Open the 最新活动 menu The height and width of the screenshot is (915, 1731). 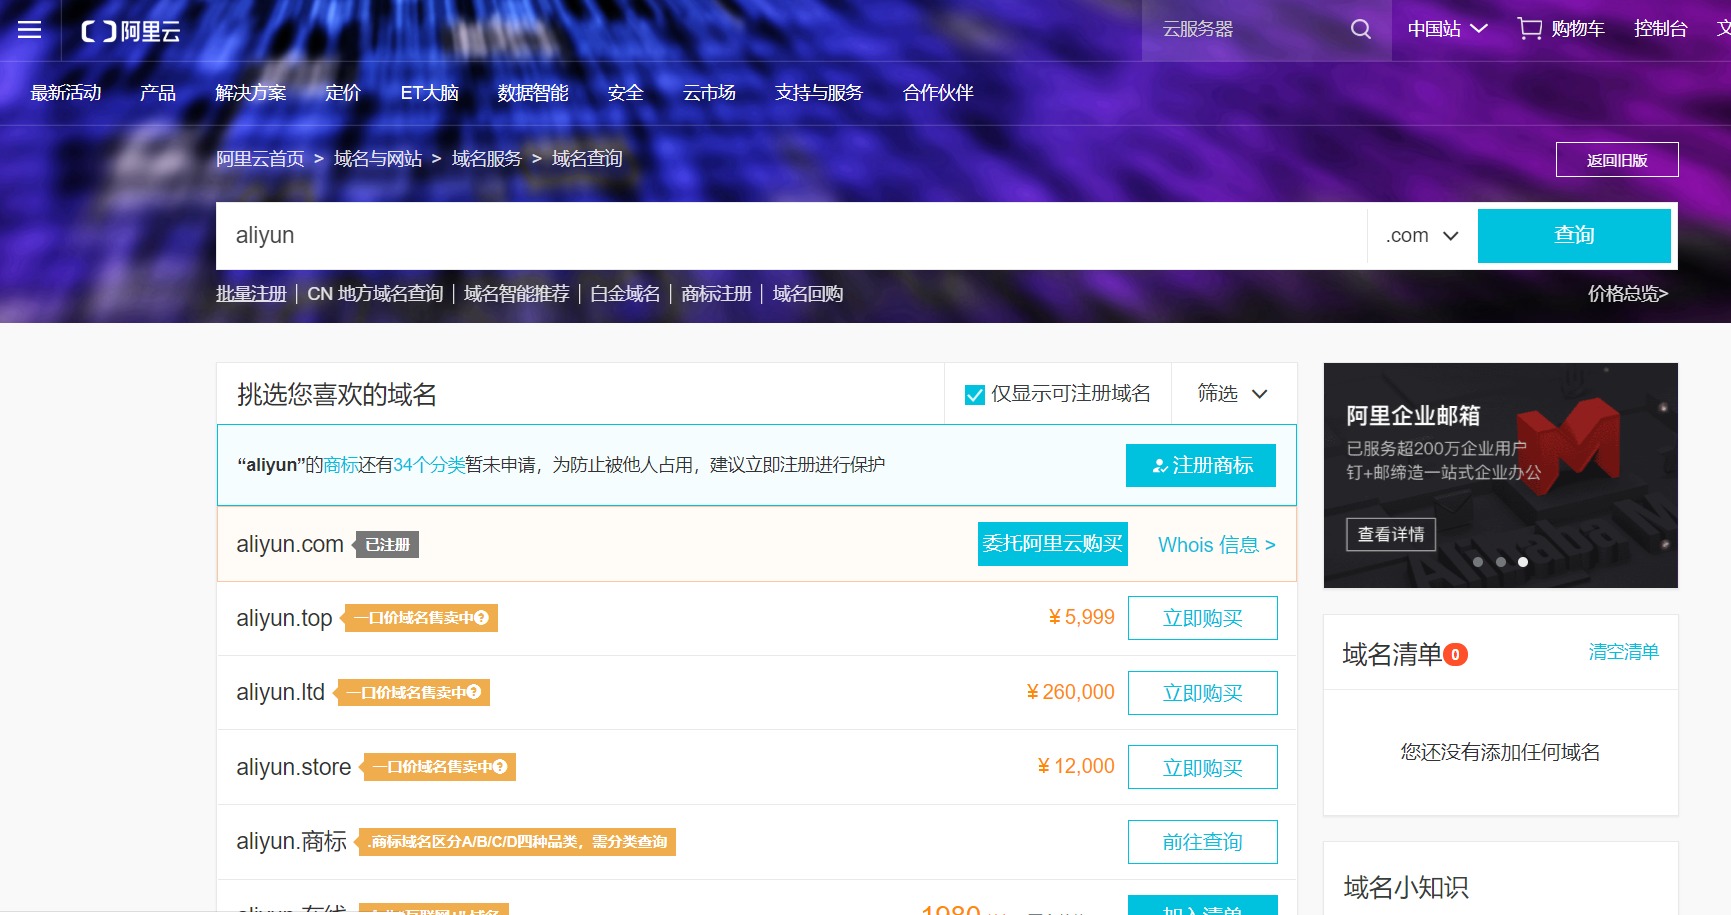point(66,93)
